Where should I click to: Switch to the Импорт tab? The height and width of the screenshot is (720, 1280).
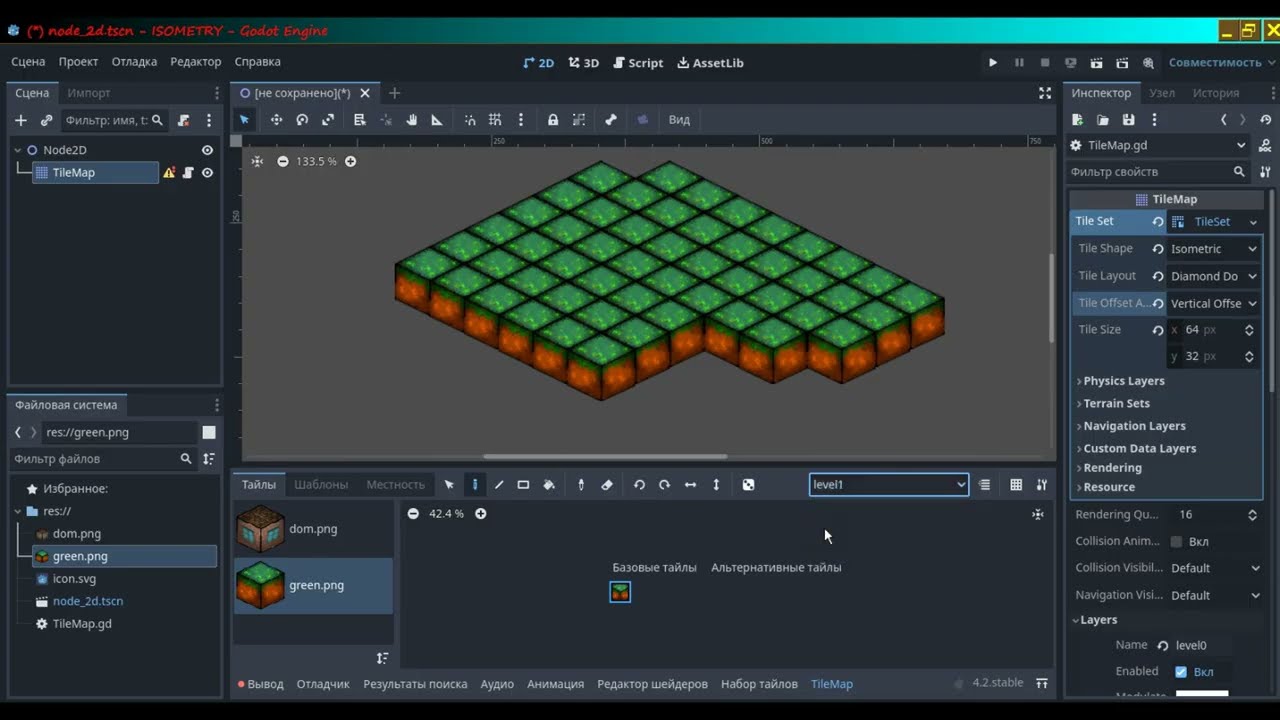pyautogui.click(x=89, y=93)
